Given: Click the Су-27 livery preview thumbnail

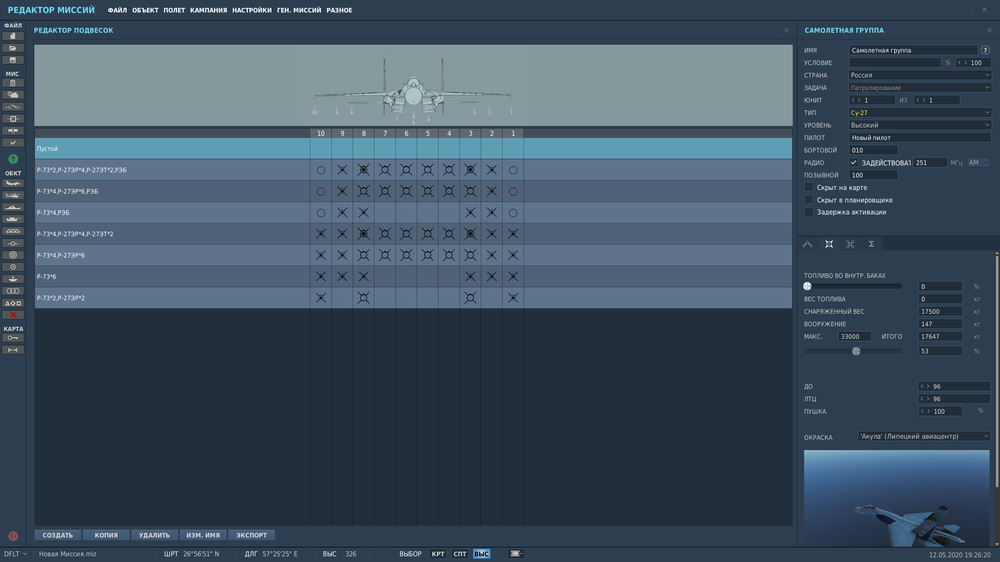Looking at the screenshot, I should pos(897,498).
